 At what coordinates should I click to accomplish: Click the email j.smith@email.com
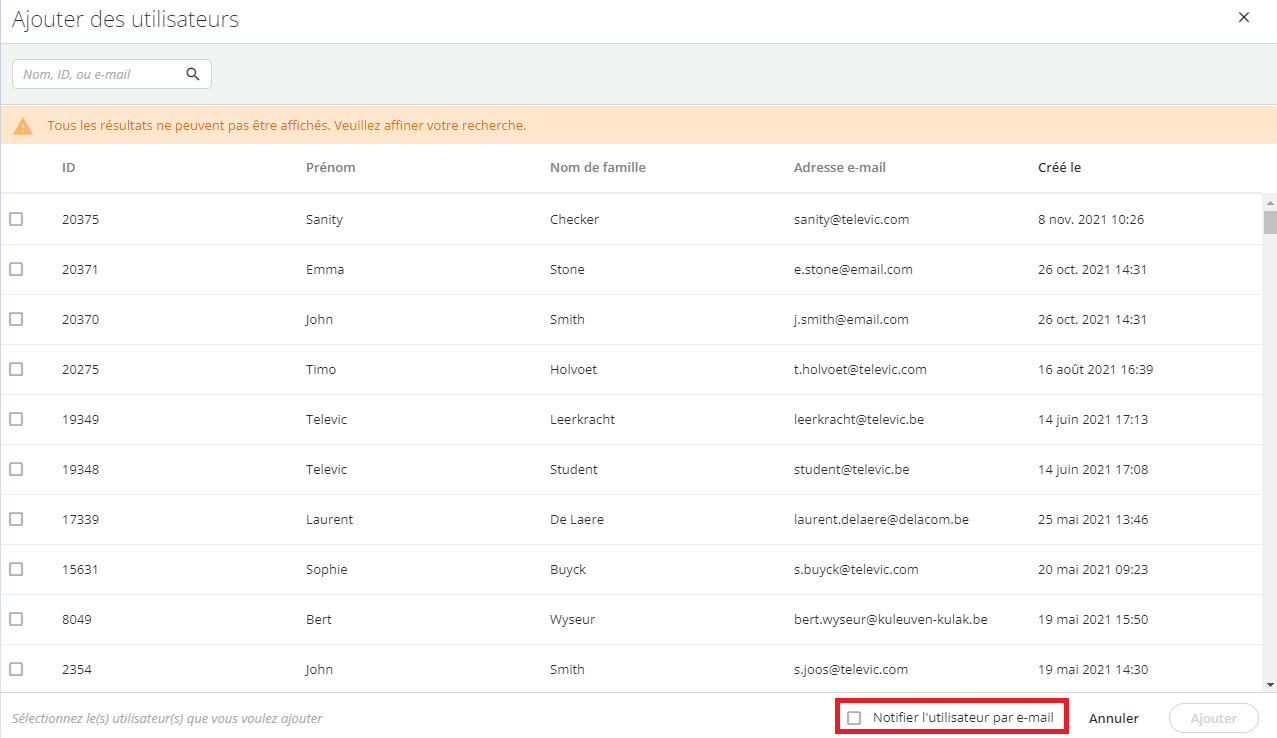point(851,319)
